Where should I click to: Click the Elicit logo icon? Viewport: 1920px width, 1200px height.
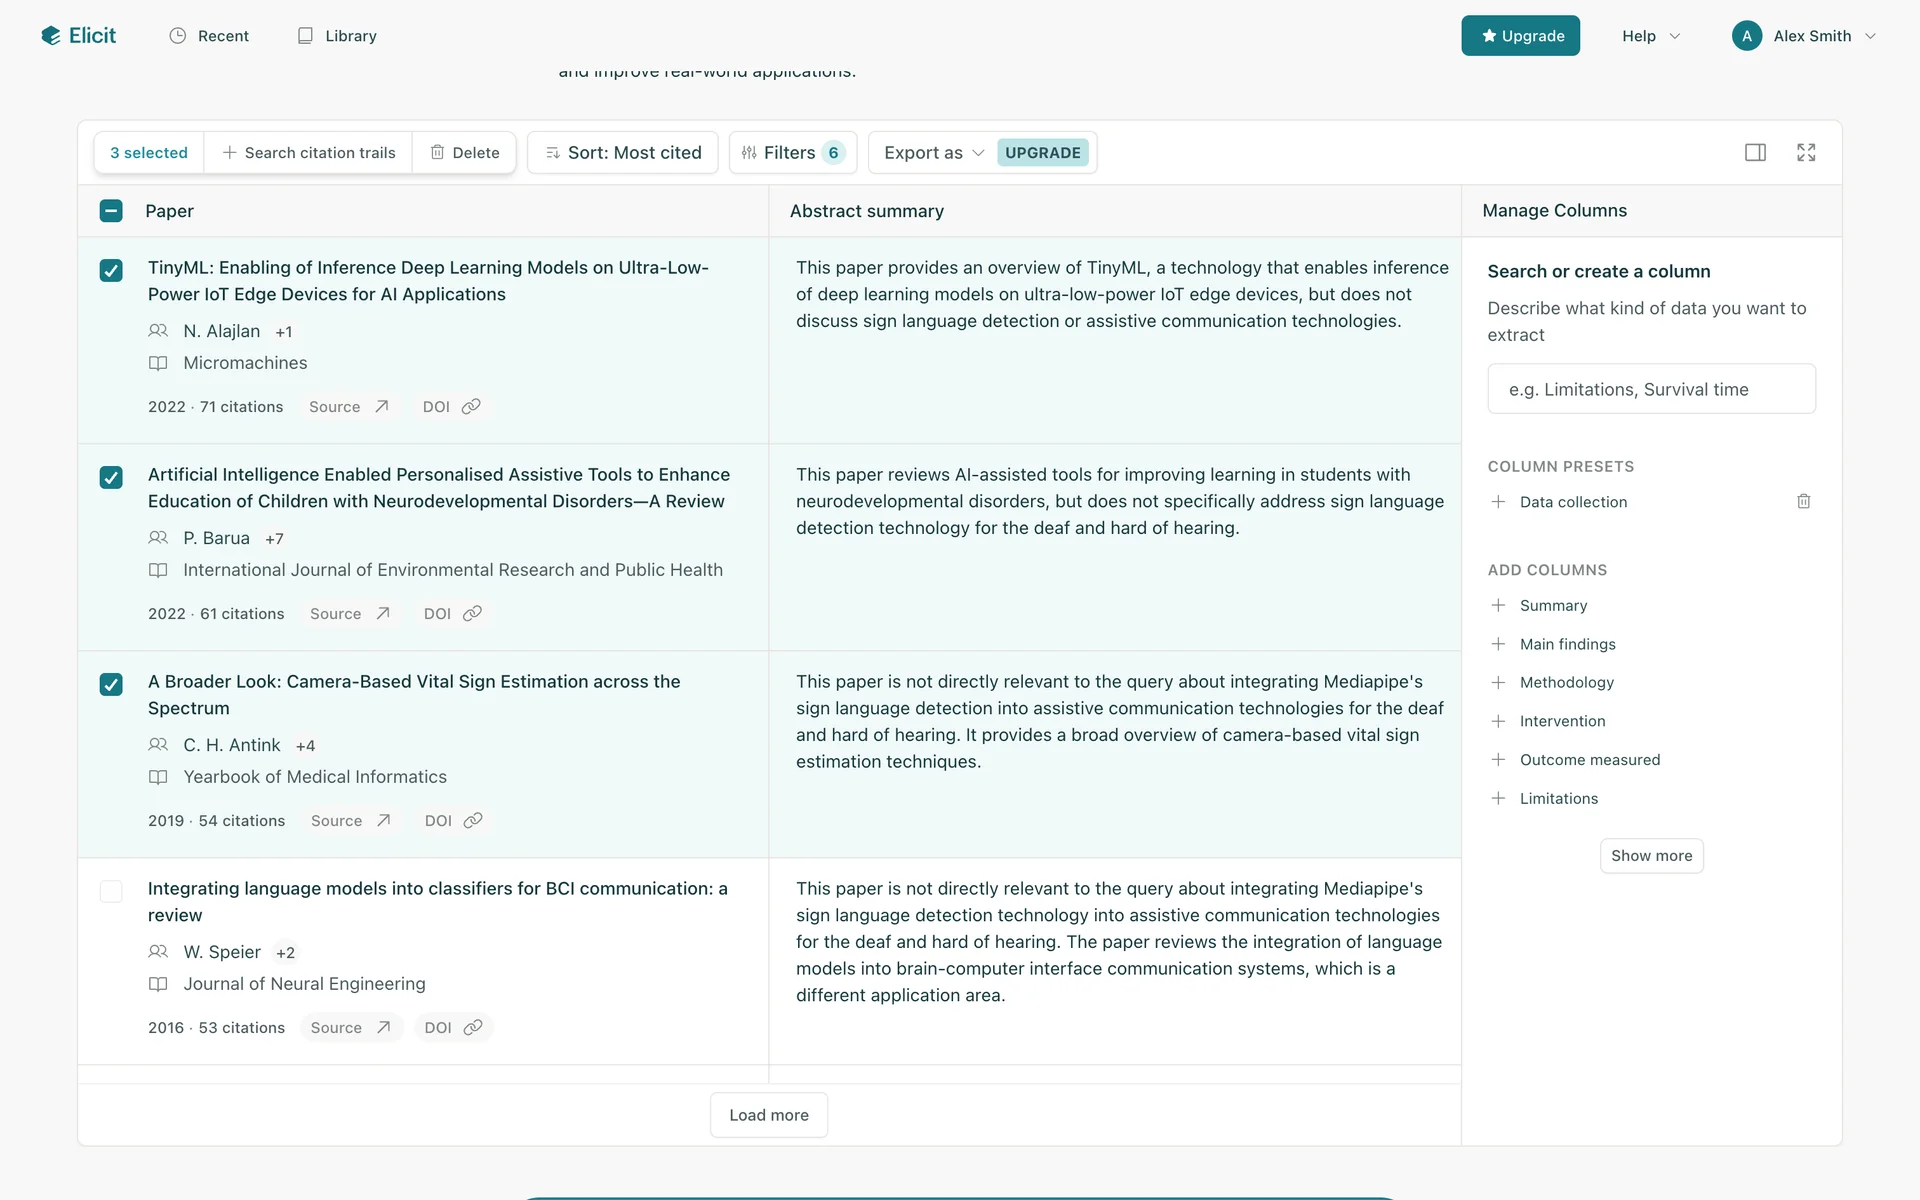[51, 36]
